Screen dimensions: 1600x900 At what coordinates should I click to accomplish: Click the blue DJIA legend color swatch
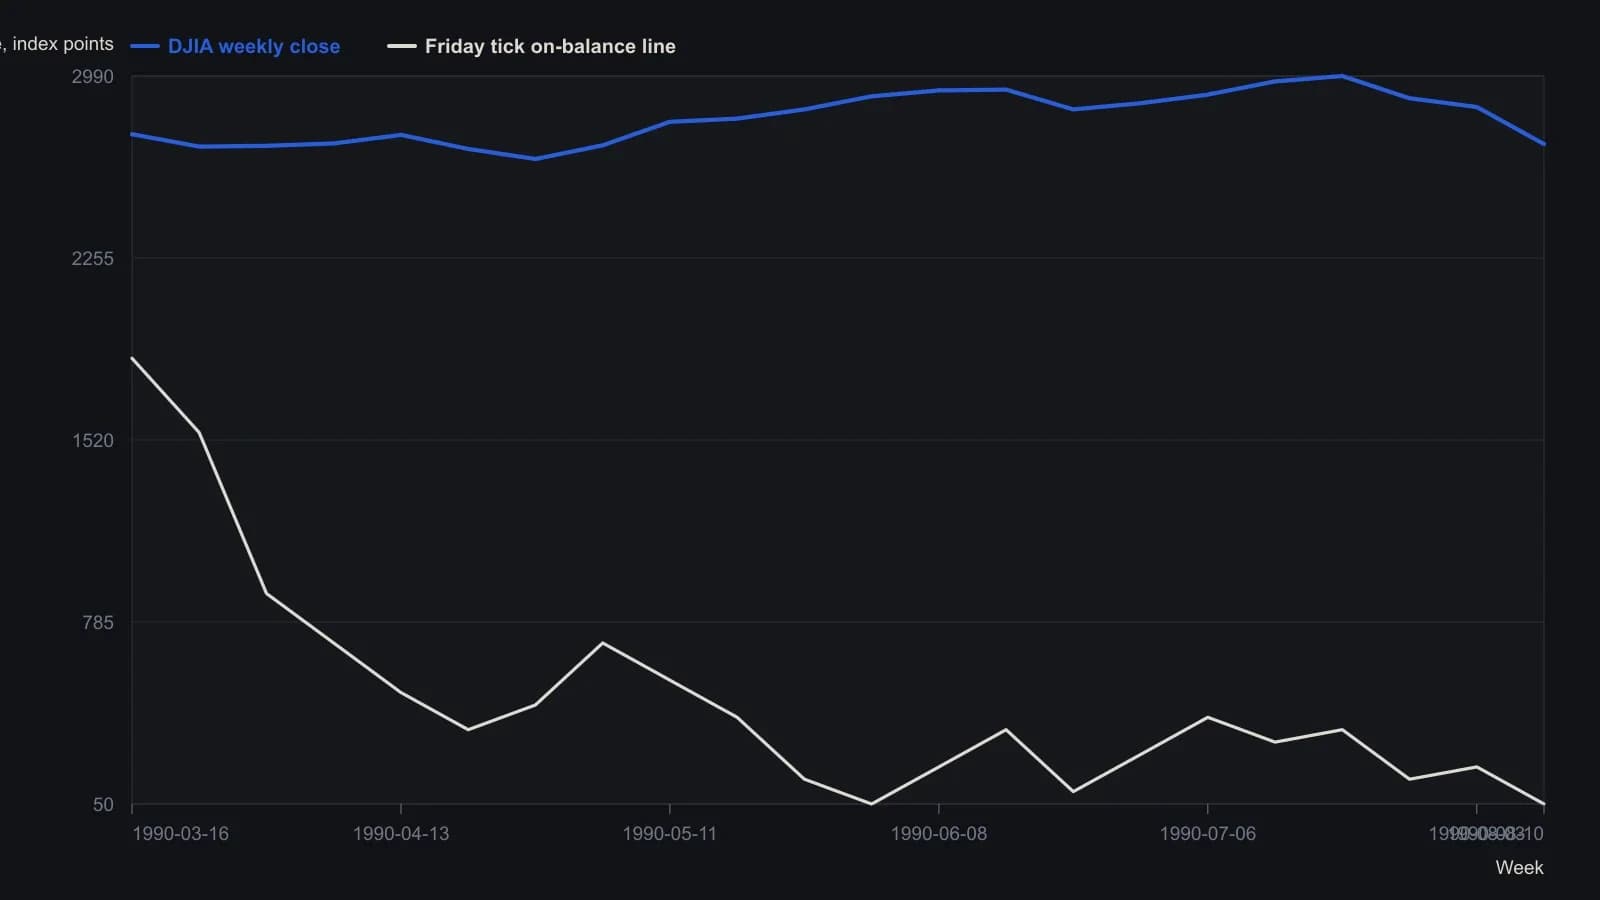pos(145,46)
